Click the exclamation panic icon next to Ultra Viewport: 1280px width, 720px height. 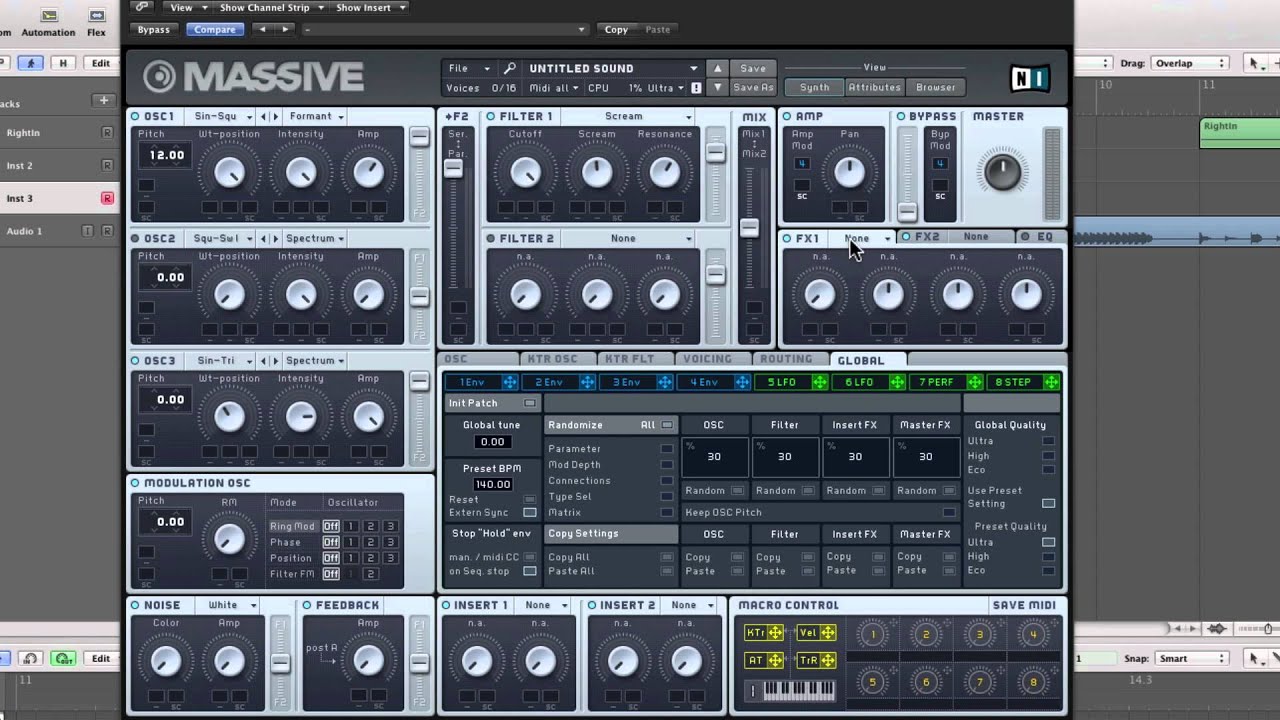[696, 88]
